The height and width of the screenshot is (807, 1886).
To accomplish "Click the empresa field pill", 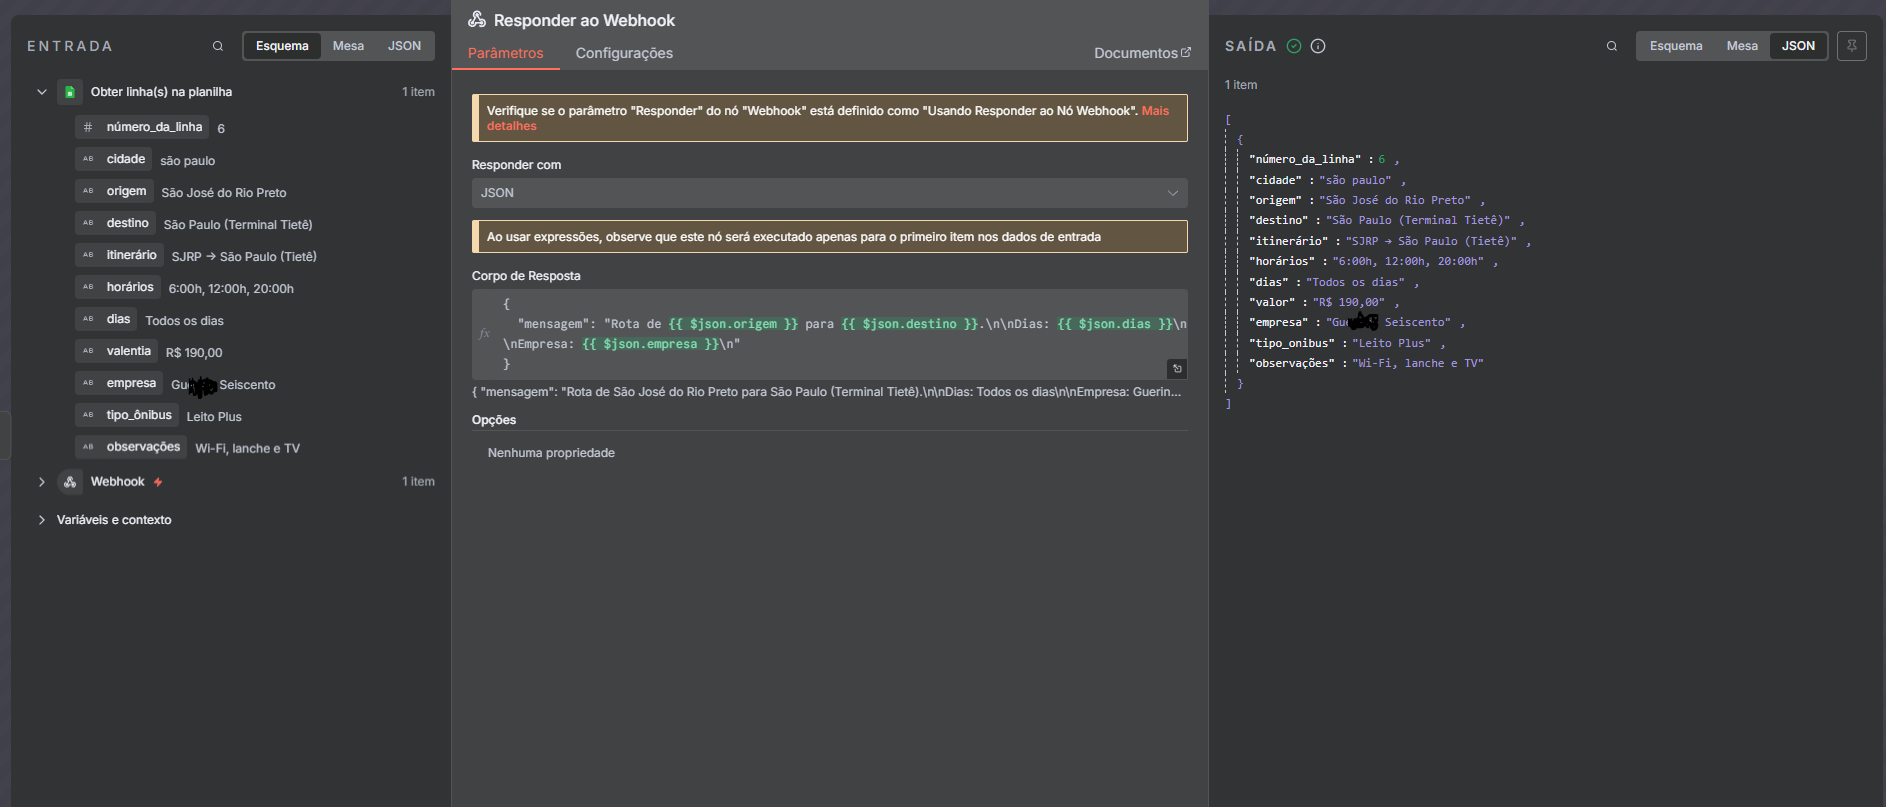I will pos(120,383).
